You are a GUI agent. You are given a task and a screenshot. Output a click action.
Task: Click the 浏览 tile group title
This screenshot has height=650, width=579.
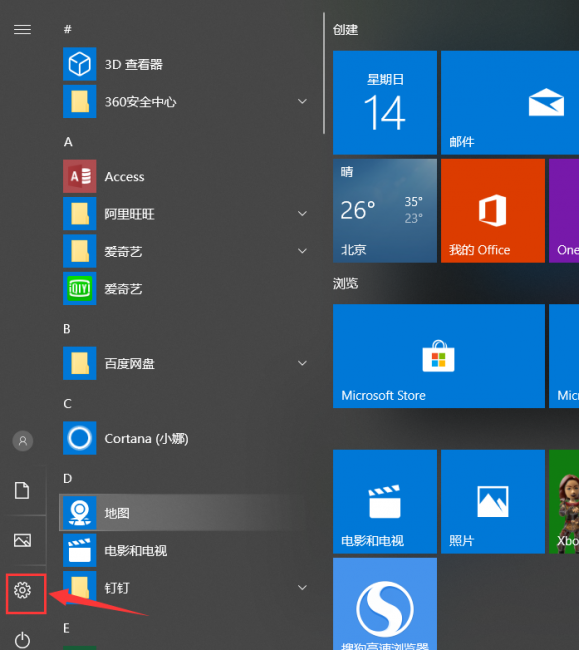[345, 284]
